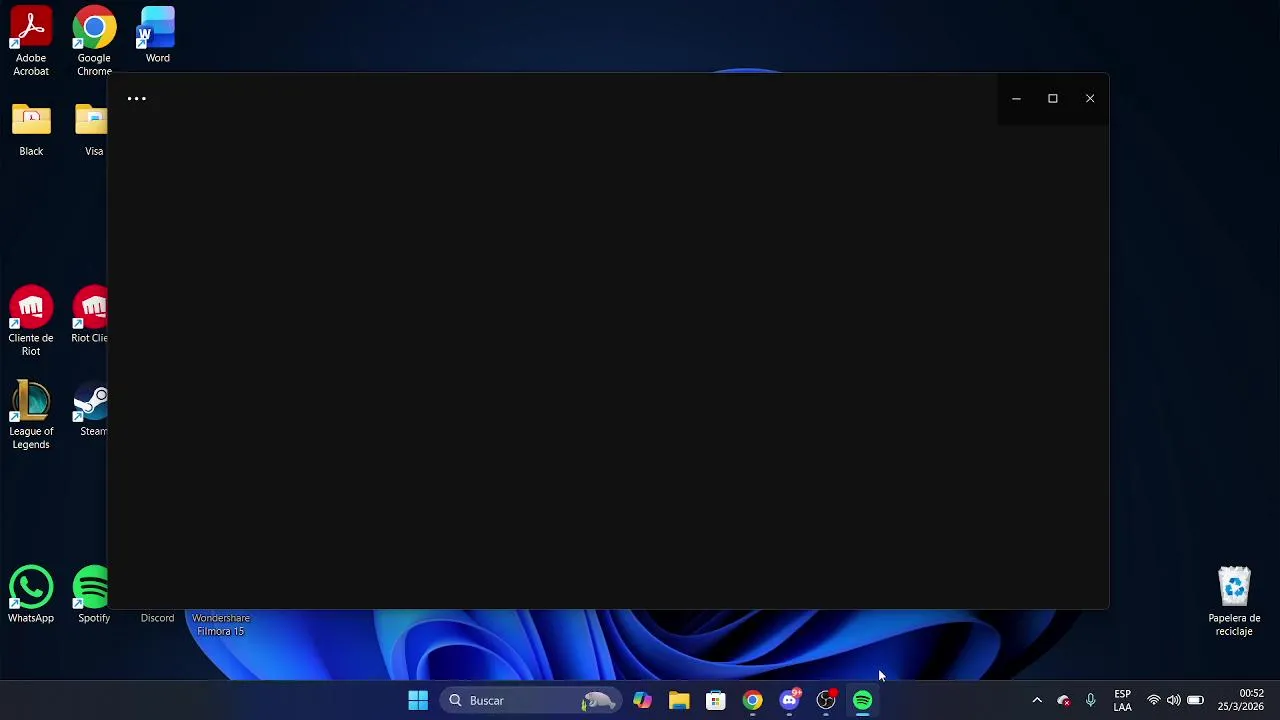Image resolution: width=1280 pixels, height=720 pixels.
Task: Click the volume speaker tray icon
Action: pyautogui.click(x=1174, y=701)
